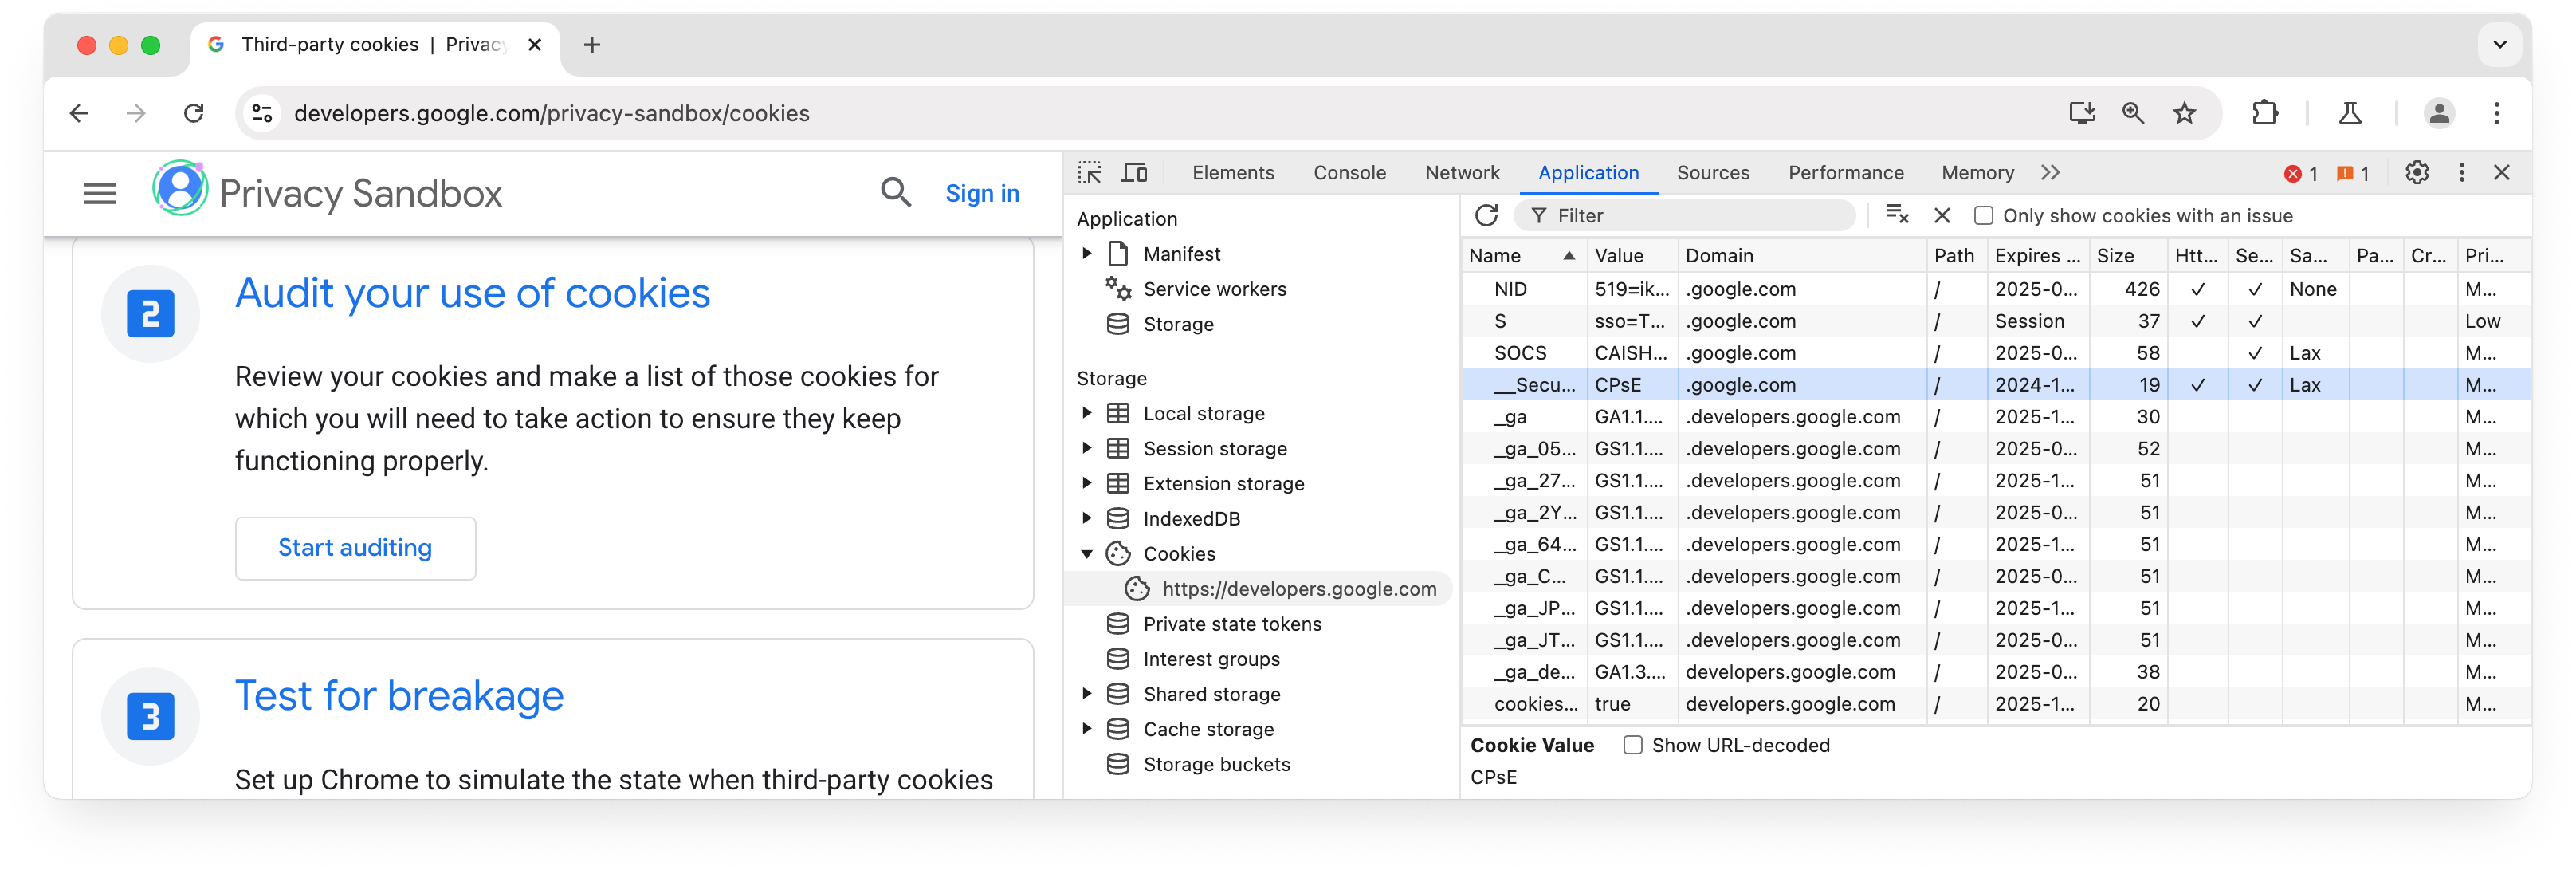Screen dimensions: 2576x870
Task: Click the Network tab in DevTools
Action: pos(1462,173)
